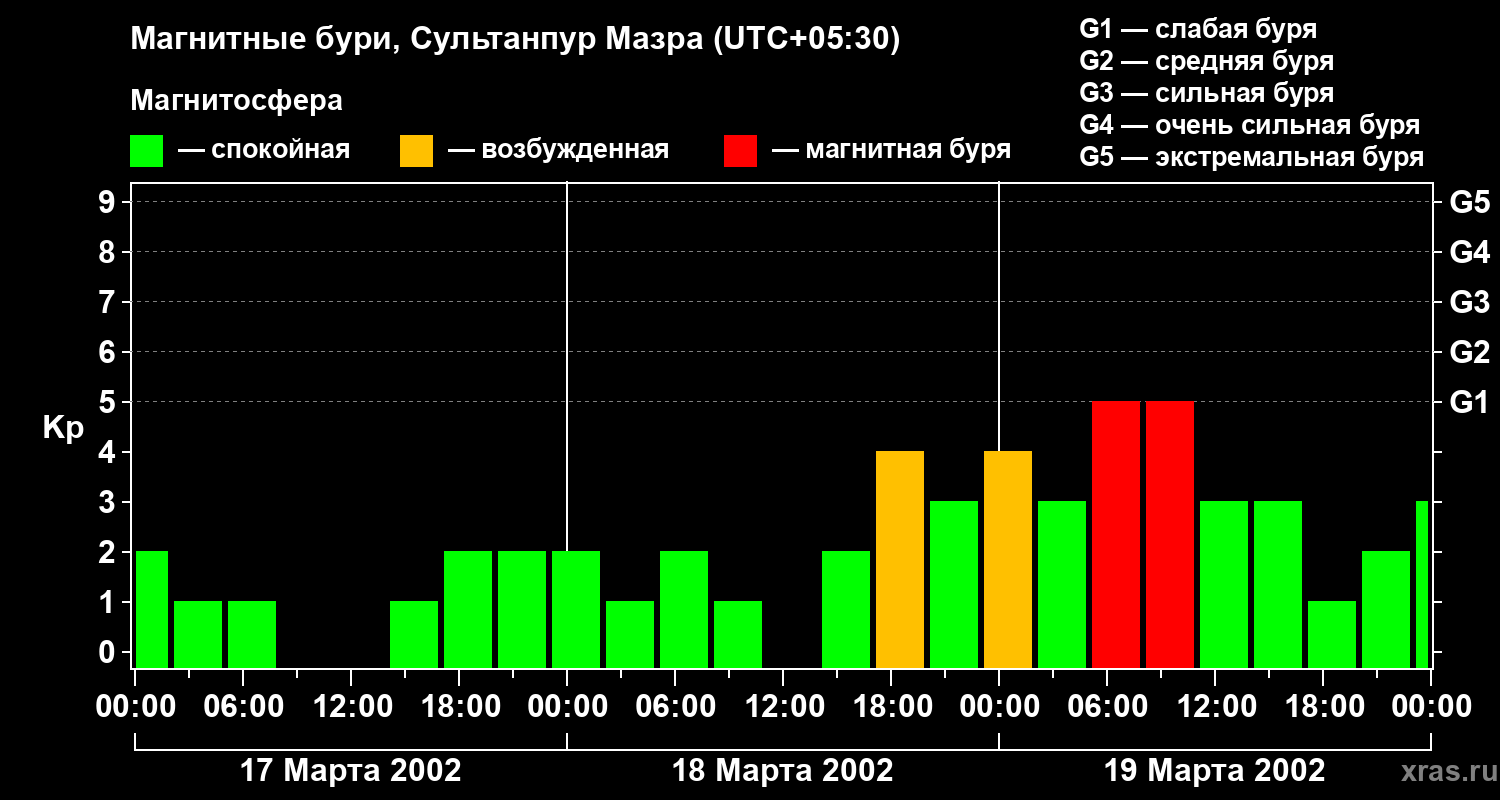This screenshot has width=1500, height=800.
Task: Click the '18 Марта 2002' date label
Action: 783,771
